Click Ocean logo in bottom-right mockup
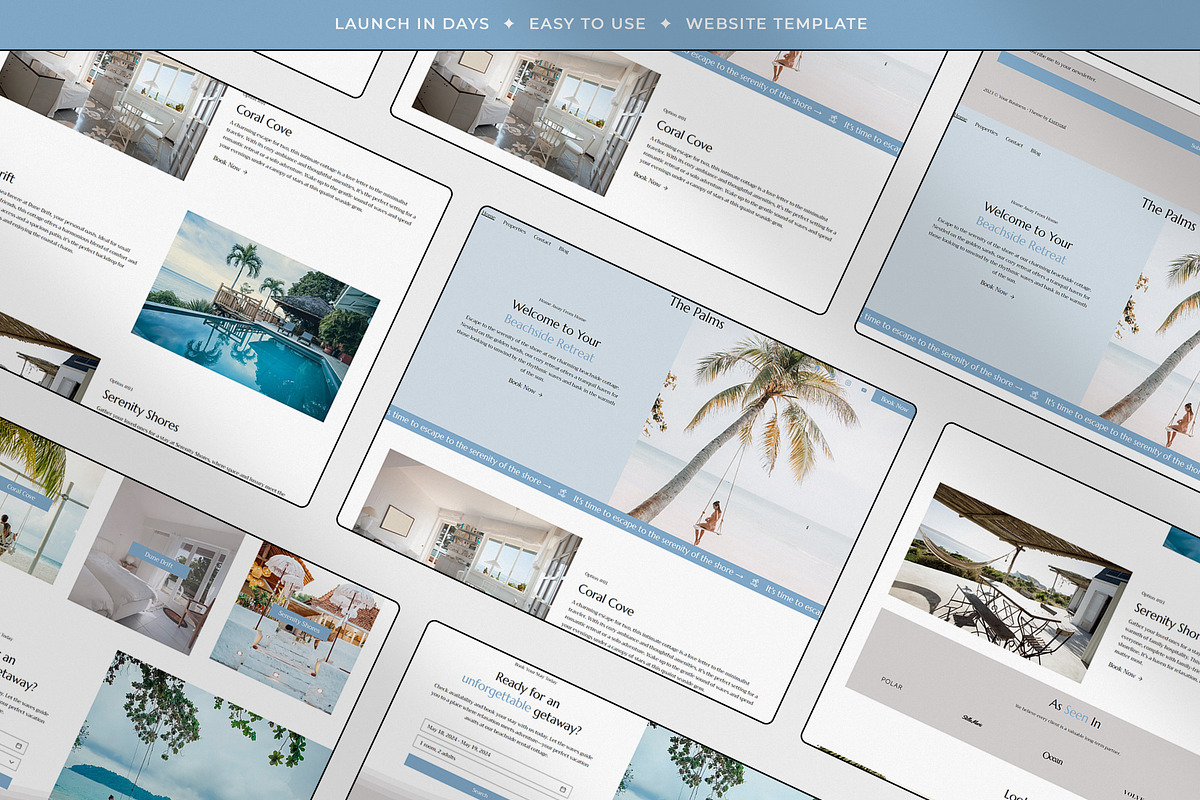The width and height of the screenshot is (1200, 800). pyautogui.click(x=1052, y=758)
